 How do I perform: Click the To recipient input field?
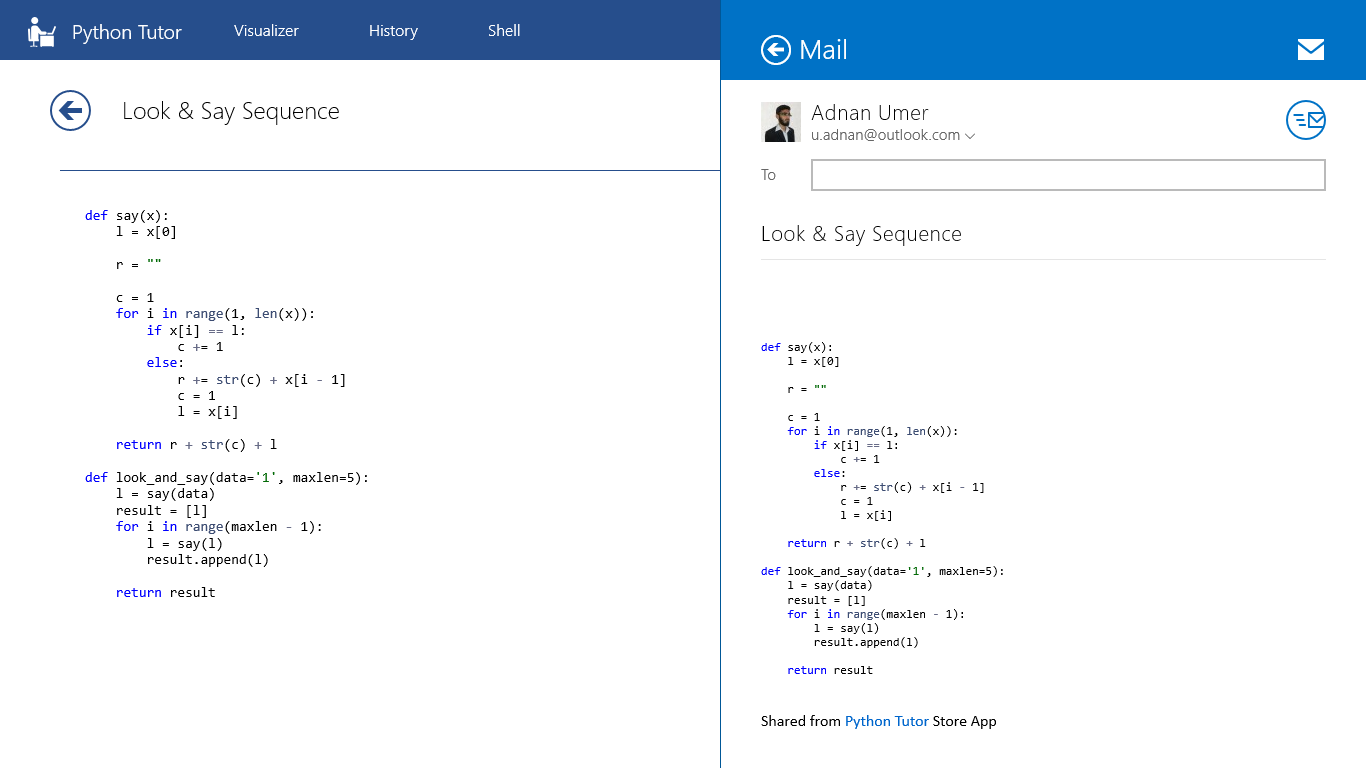(1067, 175)
